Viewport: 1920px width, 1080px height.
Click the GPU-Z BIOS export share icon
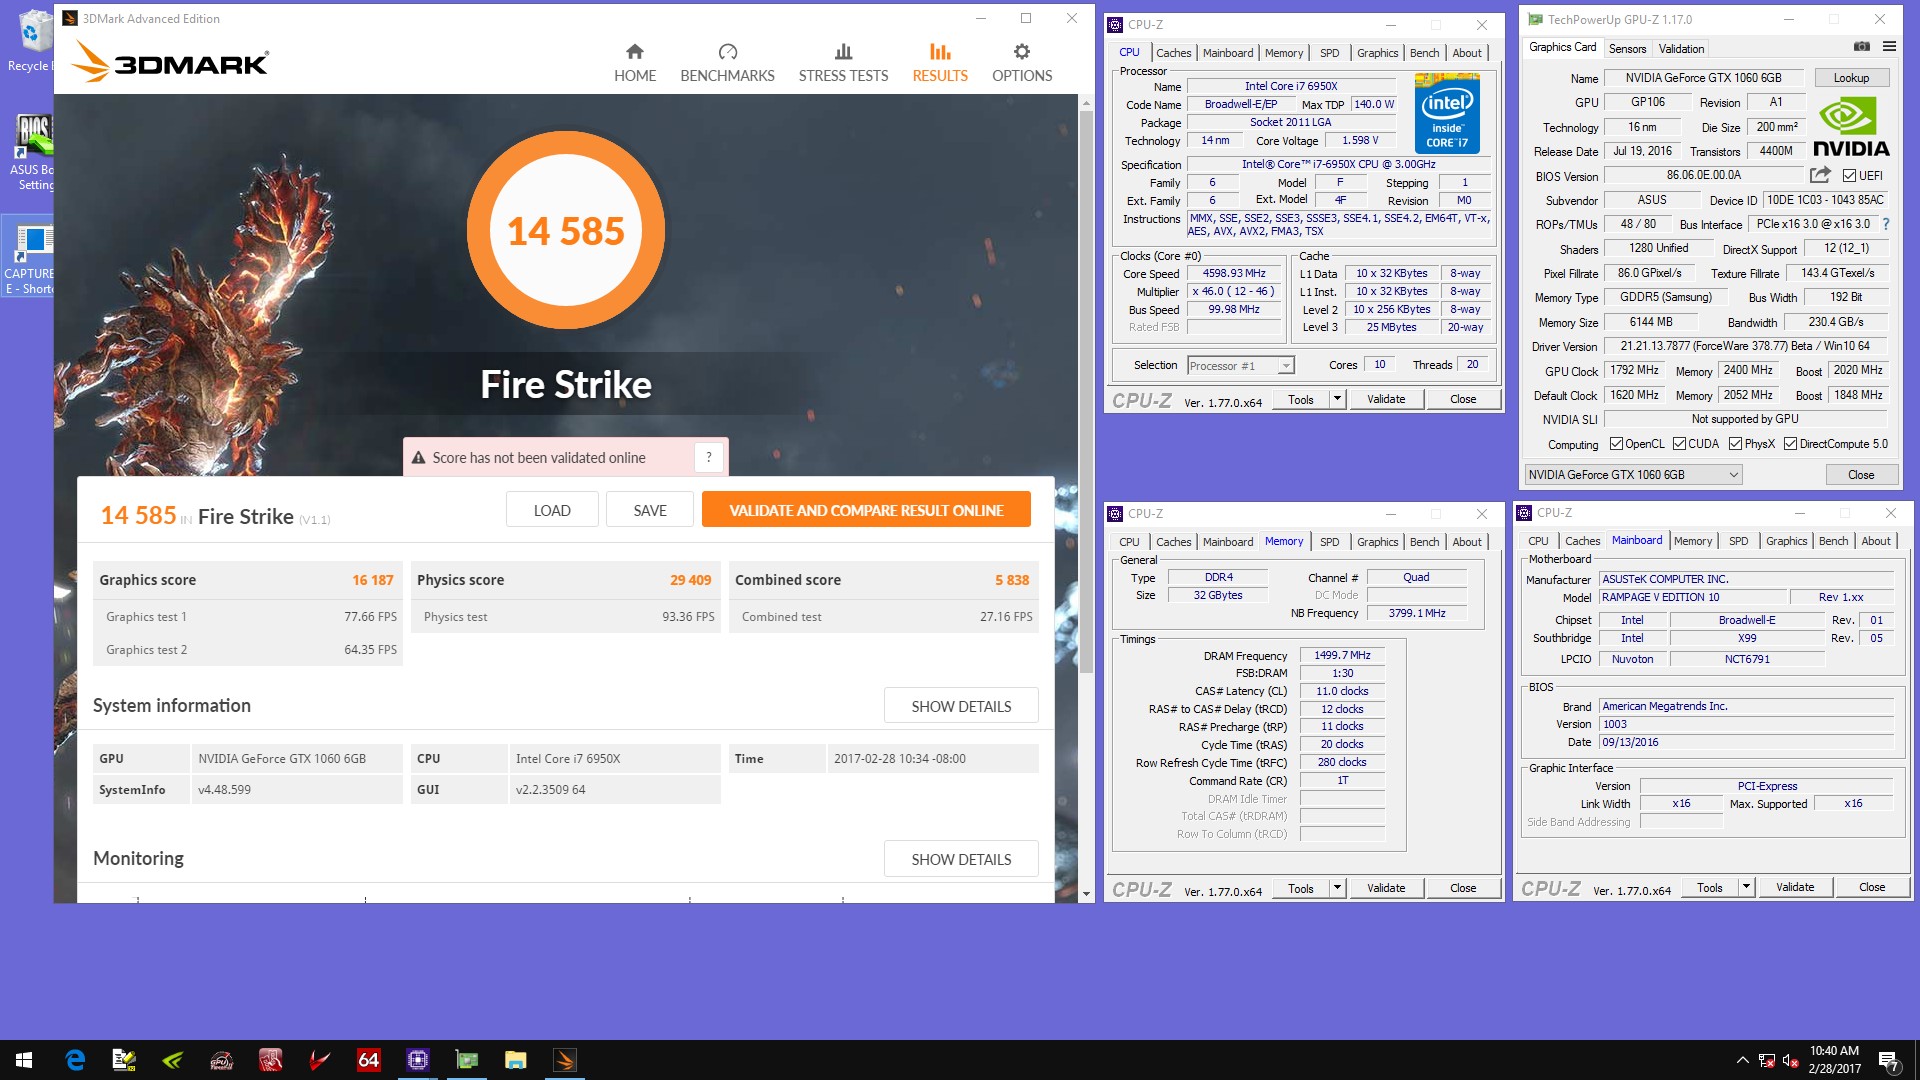coord(1820,175)
